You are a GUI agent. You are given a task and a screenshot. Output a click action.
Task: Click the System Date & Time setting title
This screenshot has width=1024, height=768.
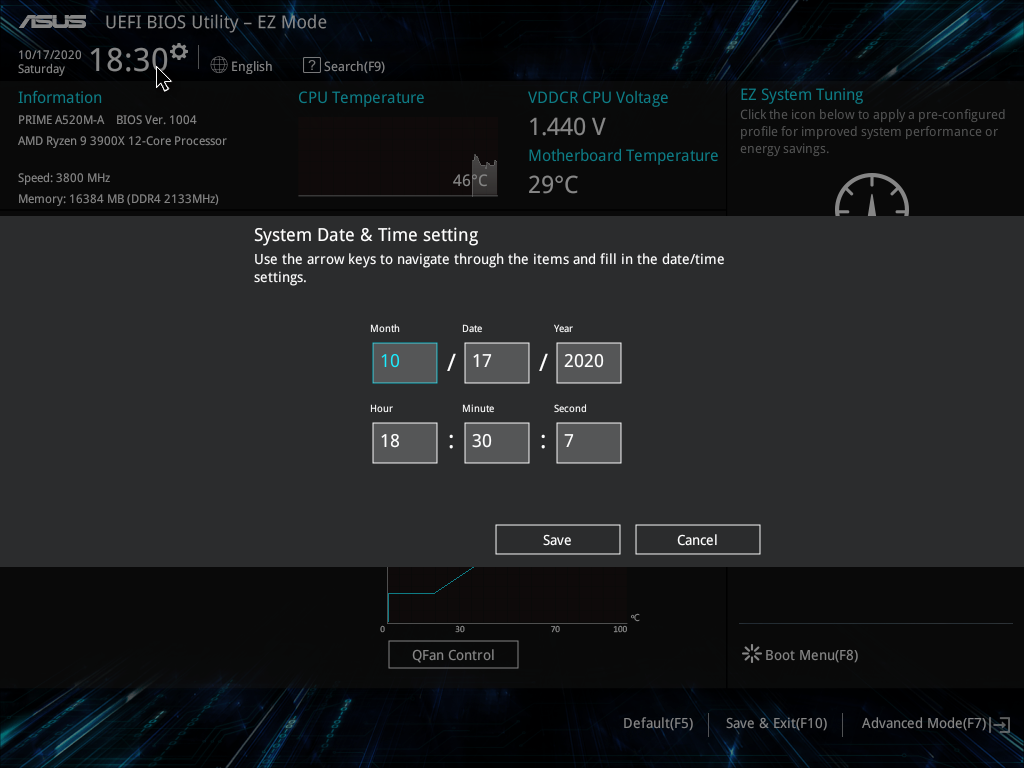click(x=366, y=235)
